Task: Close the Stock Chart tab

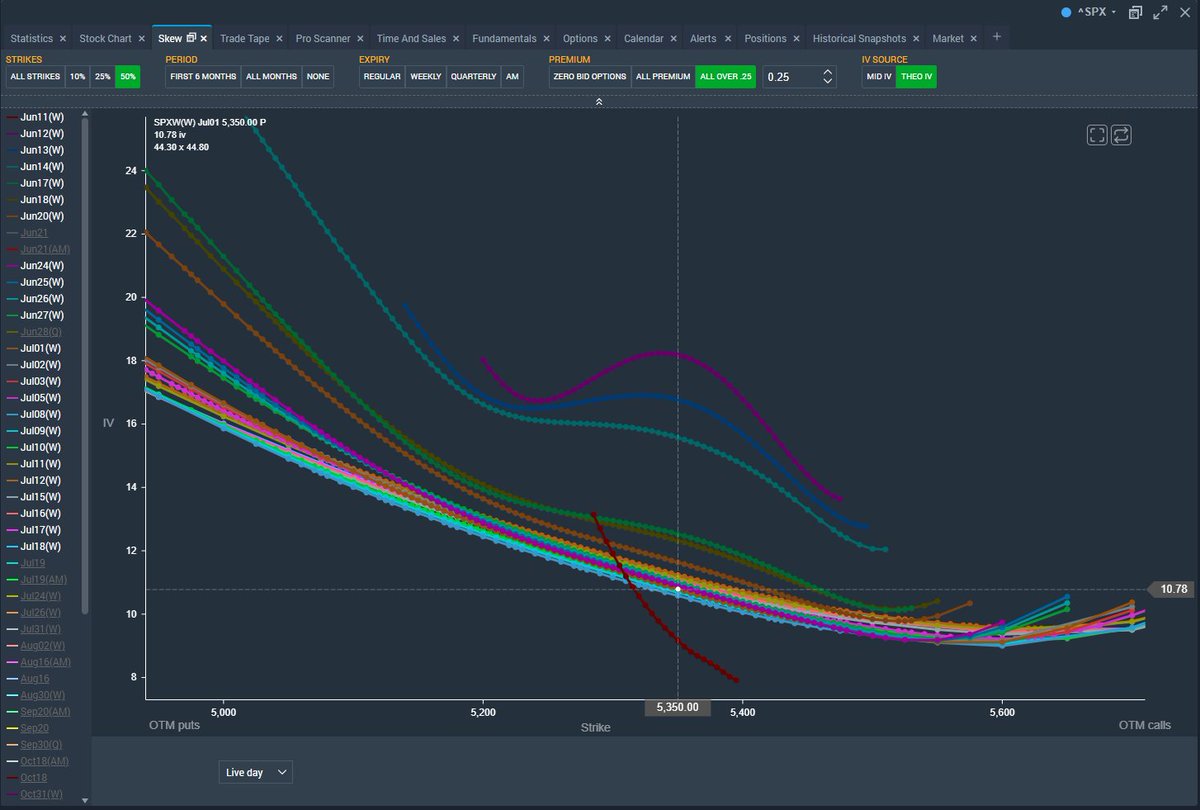Action: 142,39
